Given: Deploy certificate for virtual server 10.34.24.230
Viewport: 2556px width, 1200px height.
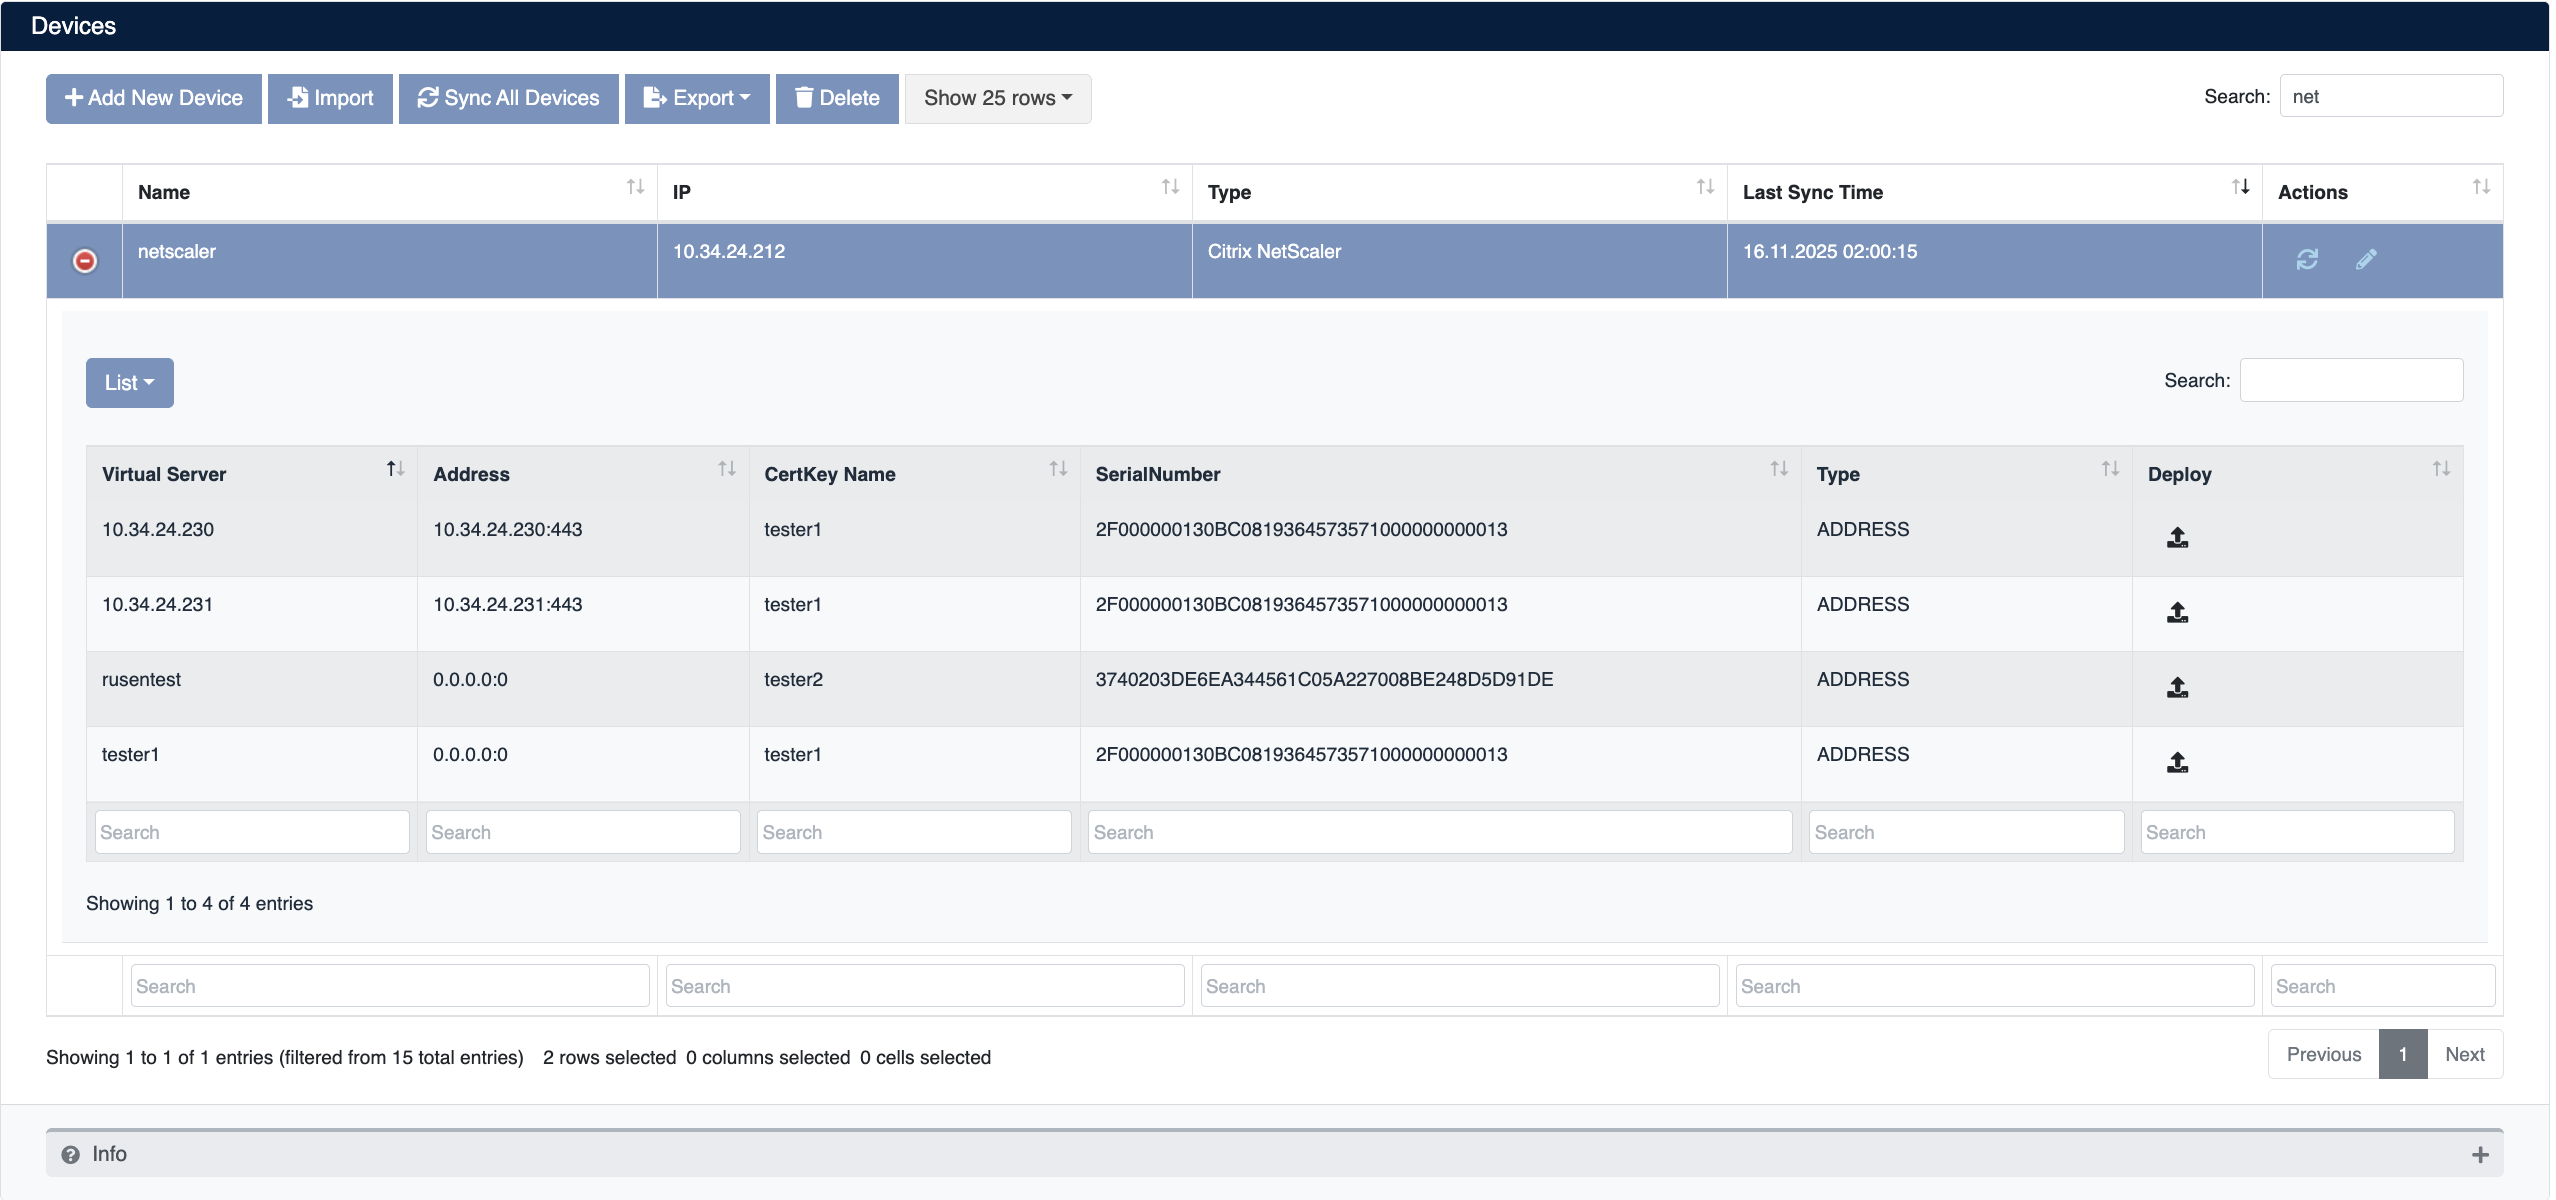Looking at the screenshot, I should click(x=2177, y=538).
